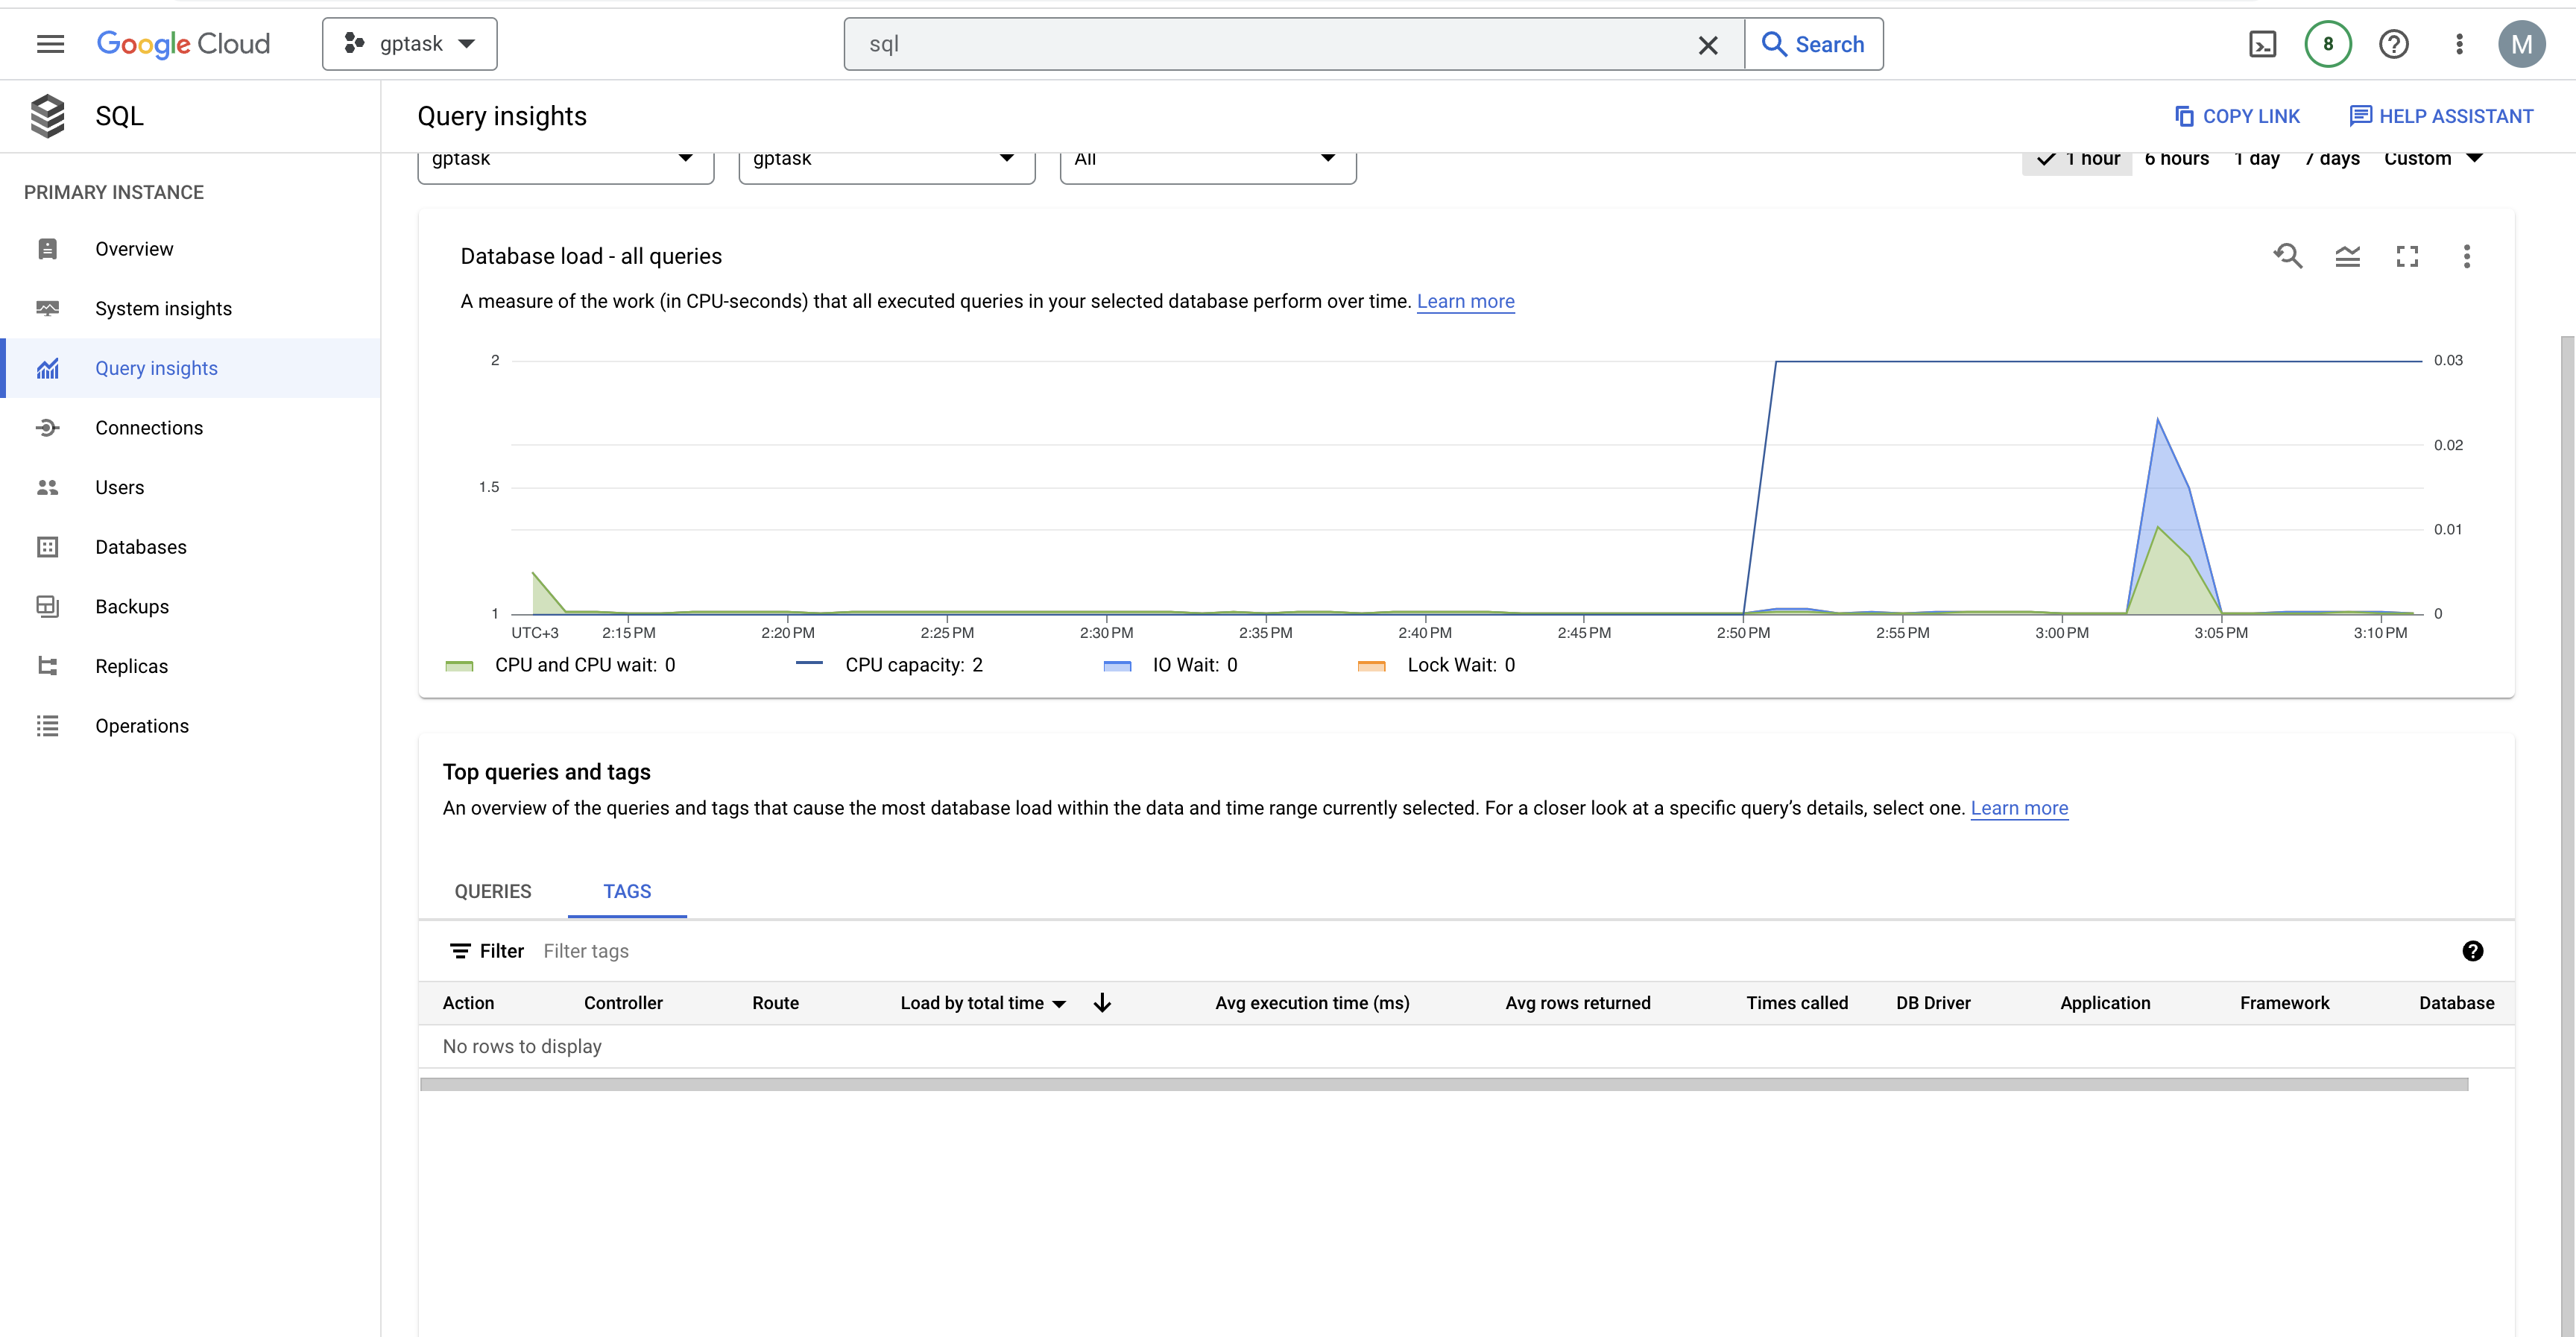Open the notifications badge showing 8
This screenshot has height=1337, width=2576.
click(2327, 43)
